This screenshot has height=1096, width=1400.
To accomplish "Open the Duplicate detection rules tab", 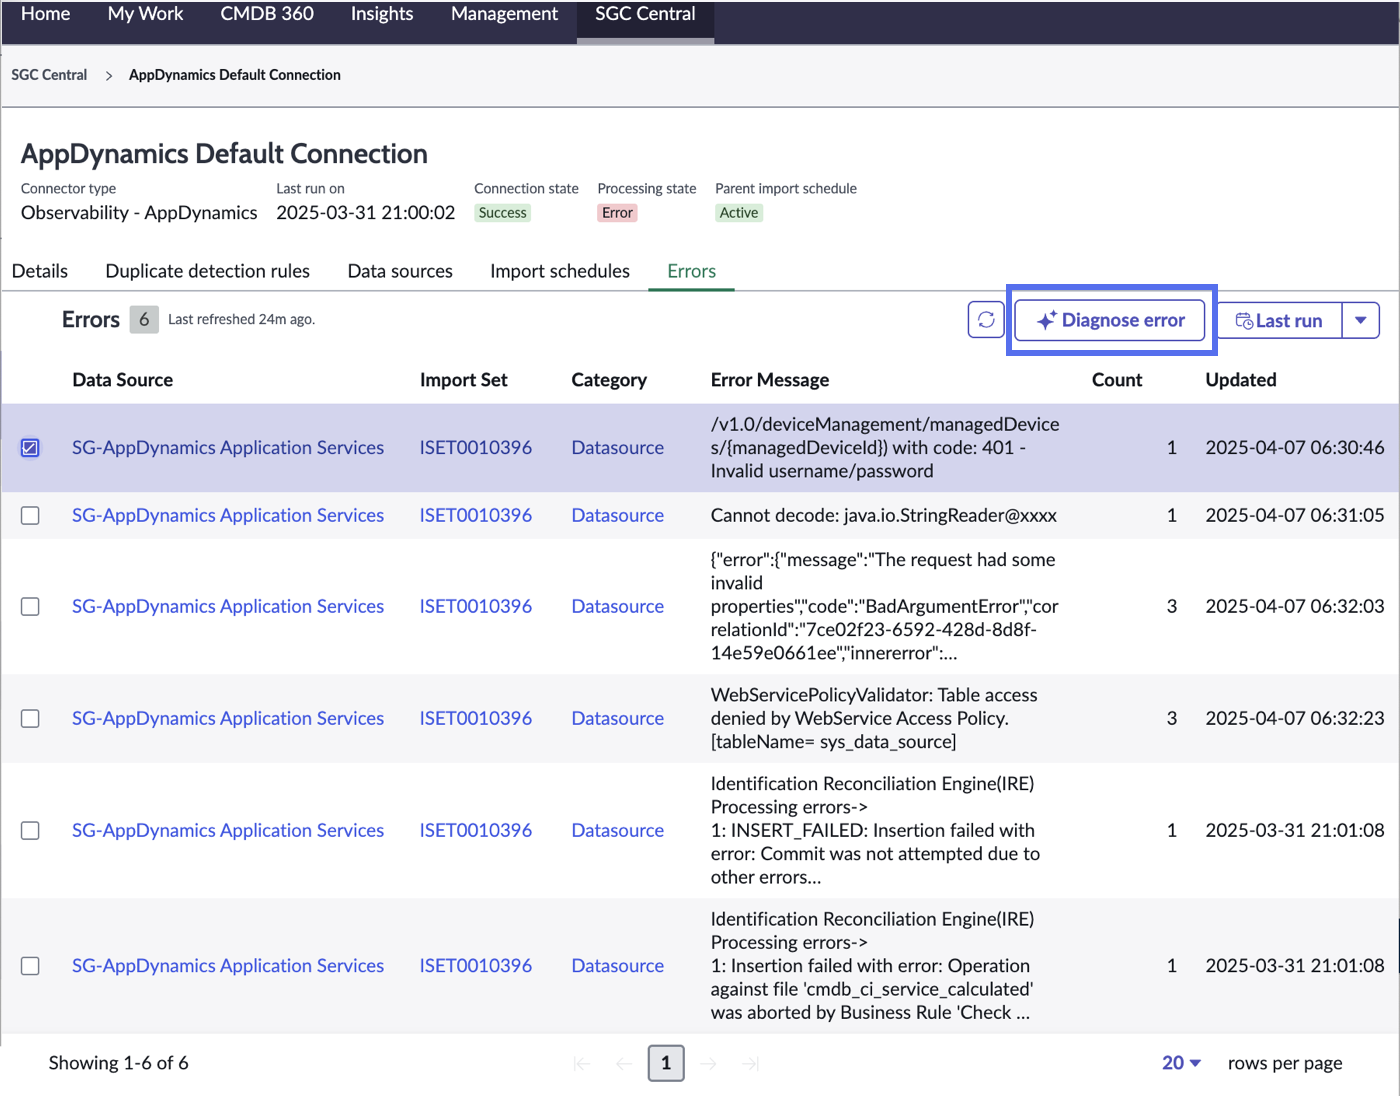I will point(208,271).
